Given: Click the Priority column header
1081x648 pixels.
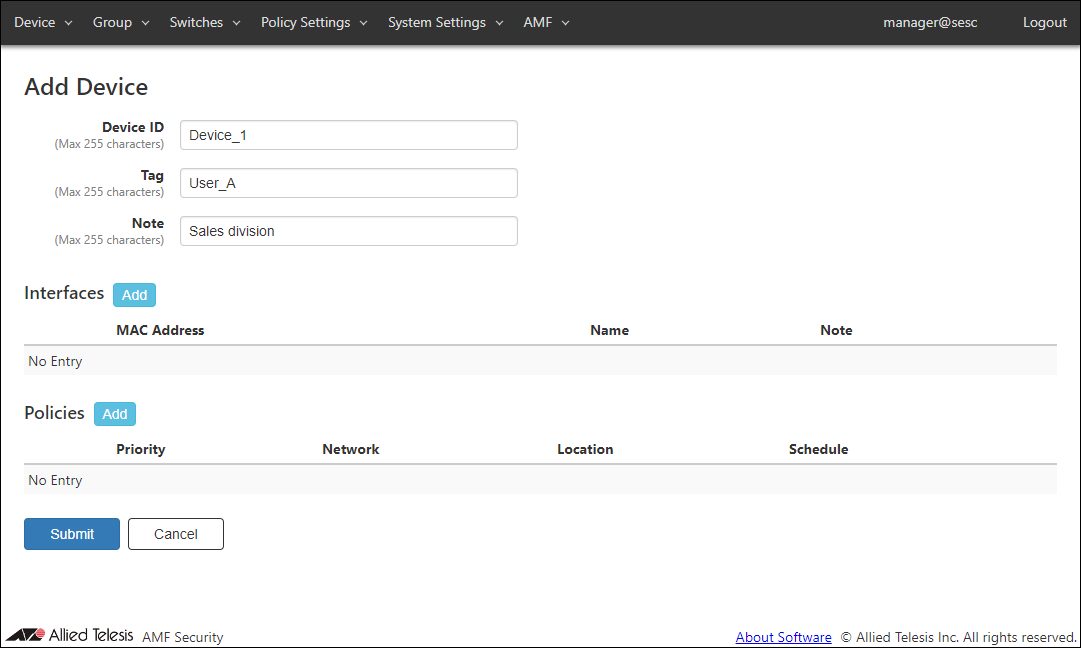Looking at the screenshot, I should coord(140,449).
